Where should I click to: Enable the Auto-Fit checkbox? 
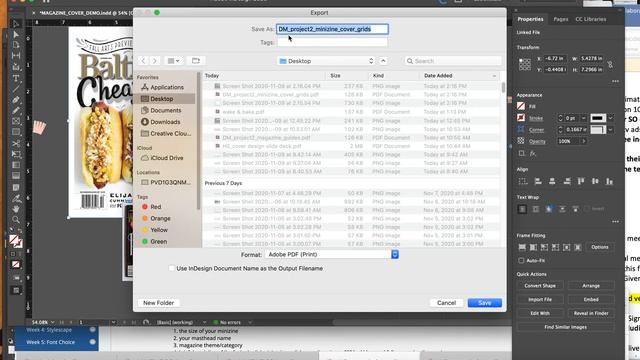521,260
